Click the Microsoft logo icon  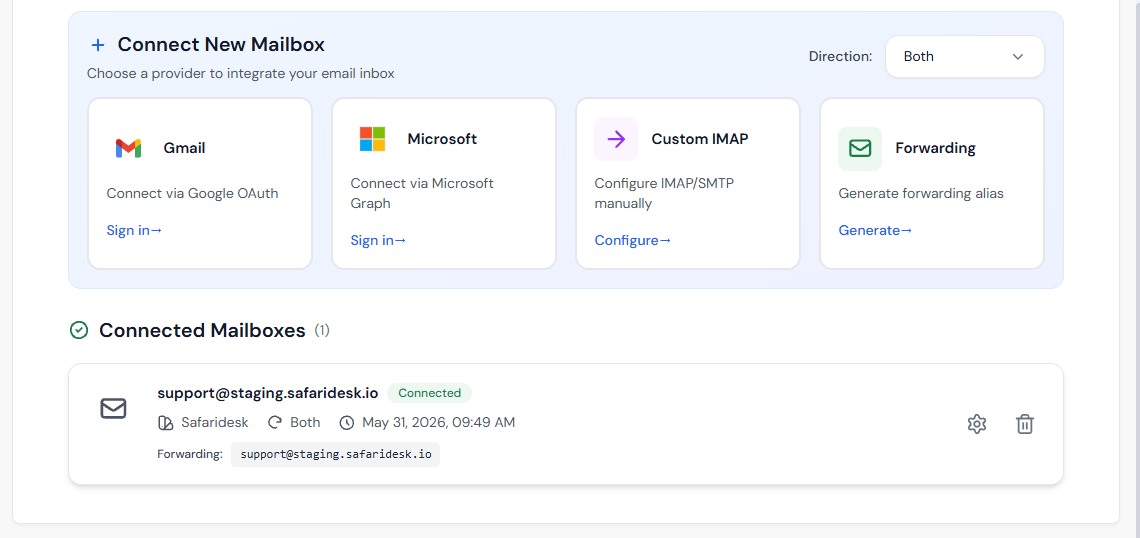tap(372, 138)
